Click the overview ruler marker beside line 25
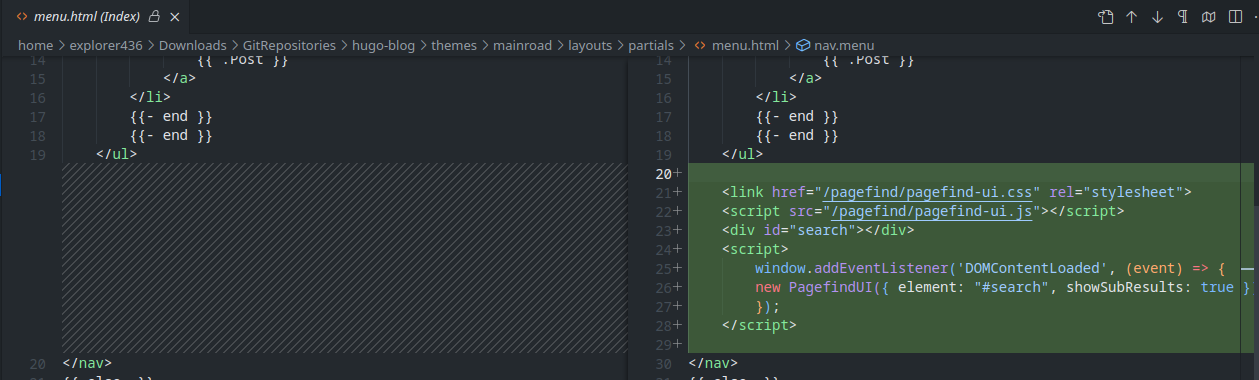The image size is (1259, 380). coord(1247,269)
